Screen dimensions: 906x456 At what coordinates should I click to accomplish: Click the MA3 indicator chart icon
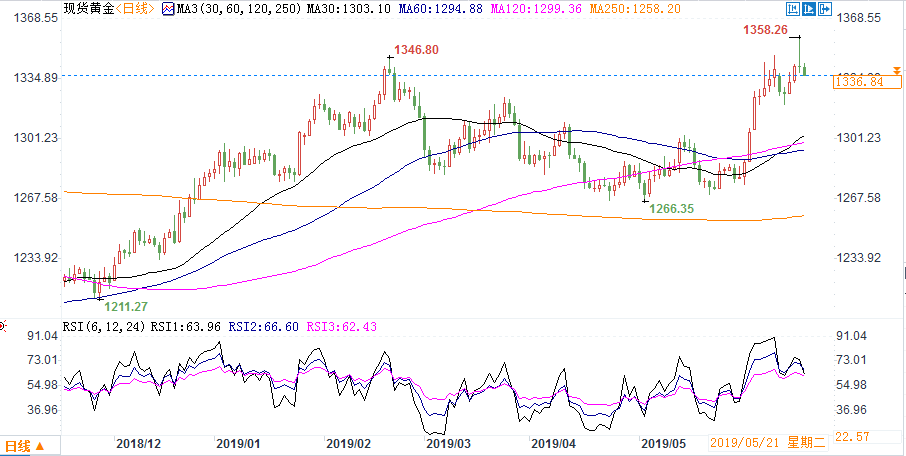[168, 9]
